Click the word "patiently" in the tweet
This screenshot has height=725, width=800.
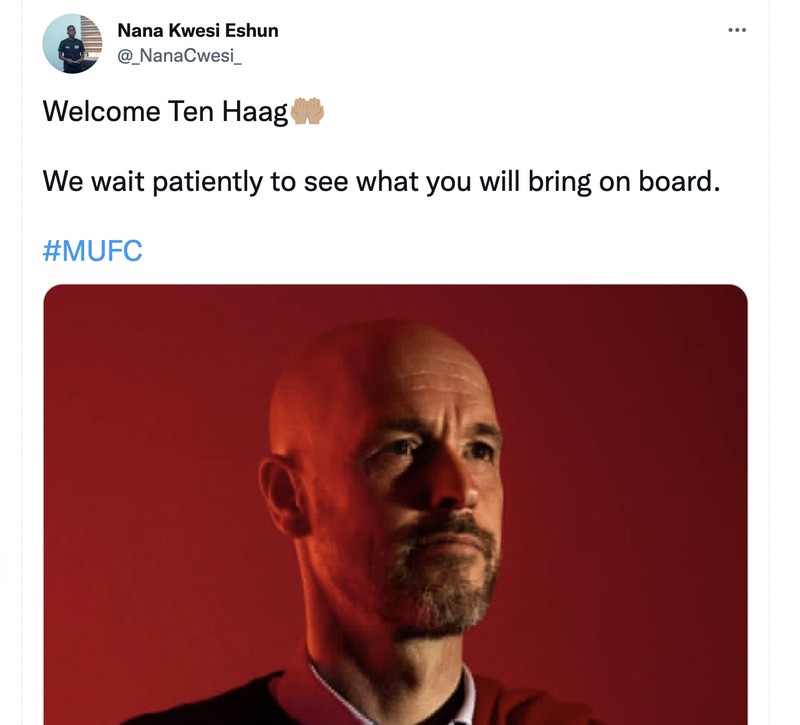207,182
